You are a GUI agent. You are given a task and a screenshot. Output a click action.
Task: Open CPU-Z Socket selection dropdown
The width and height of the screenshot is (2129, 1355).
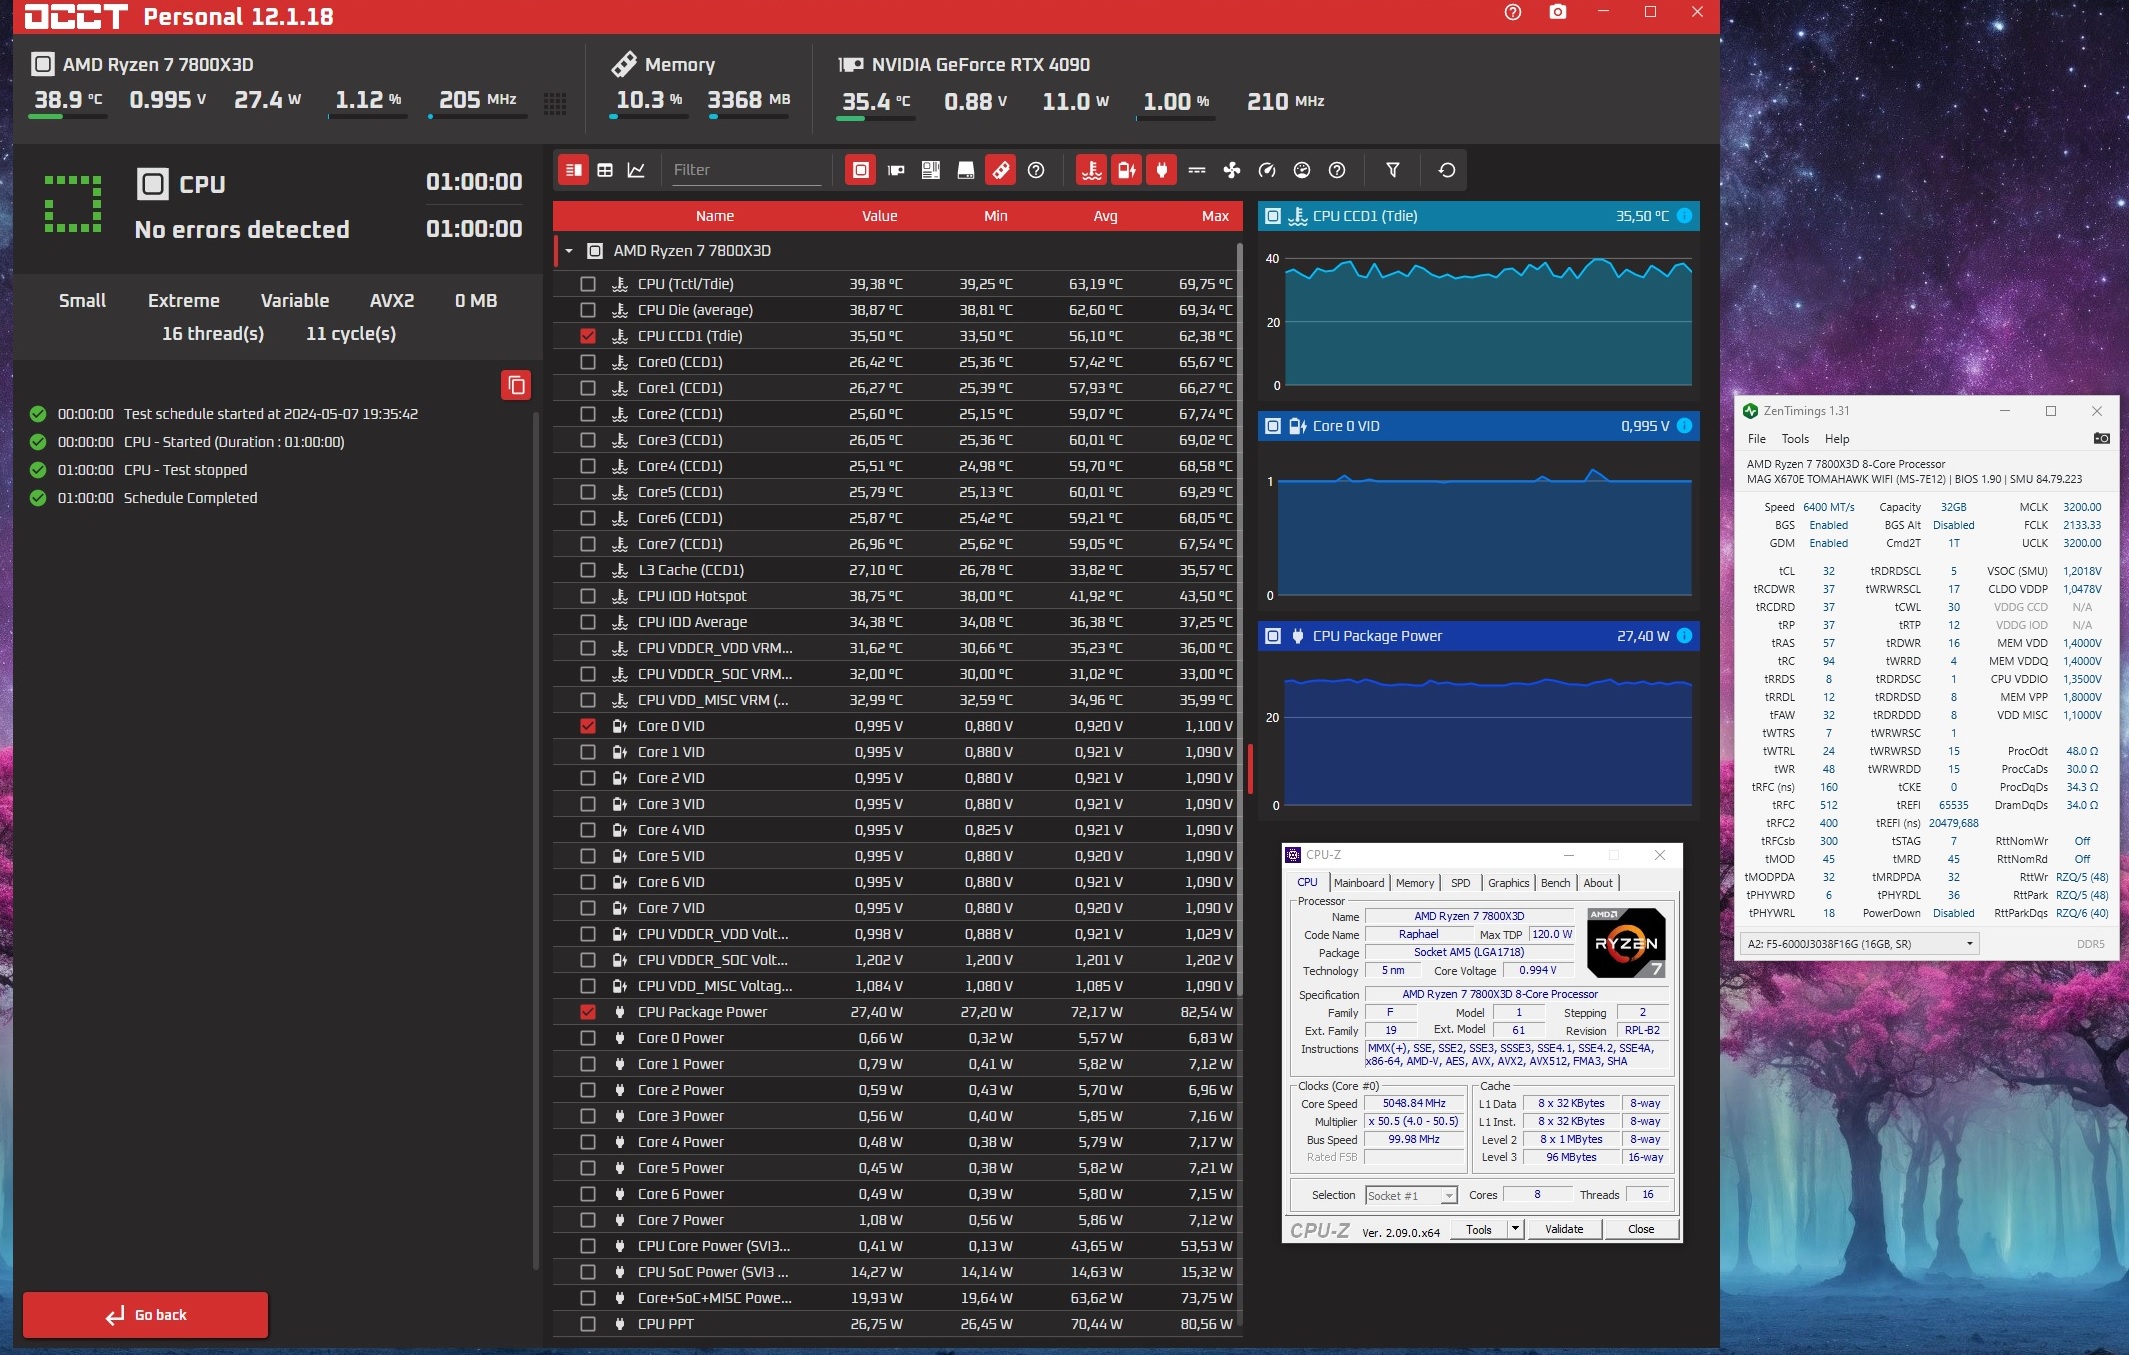1412,1195
